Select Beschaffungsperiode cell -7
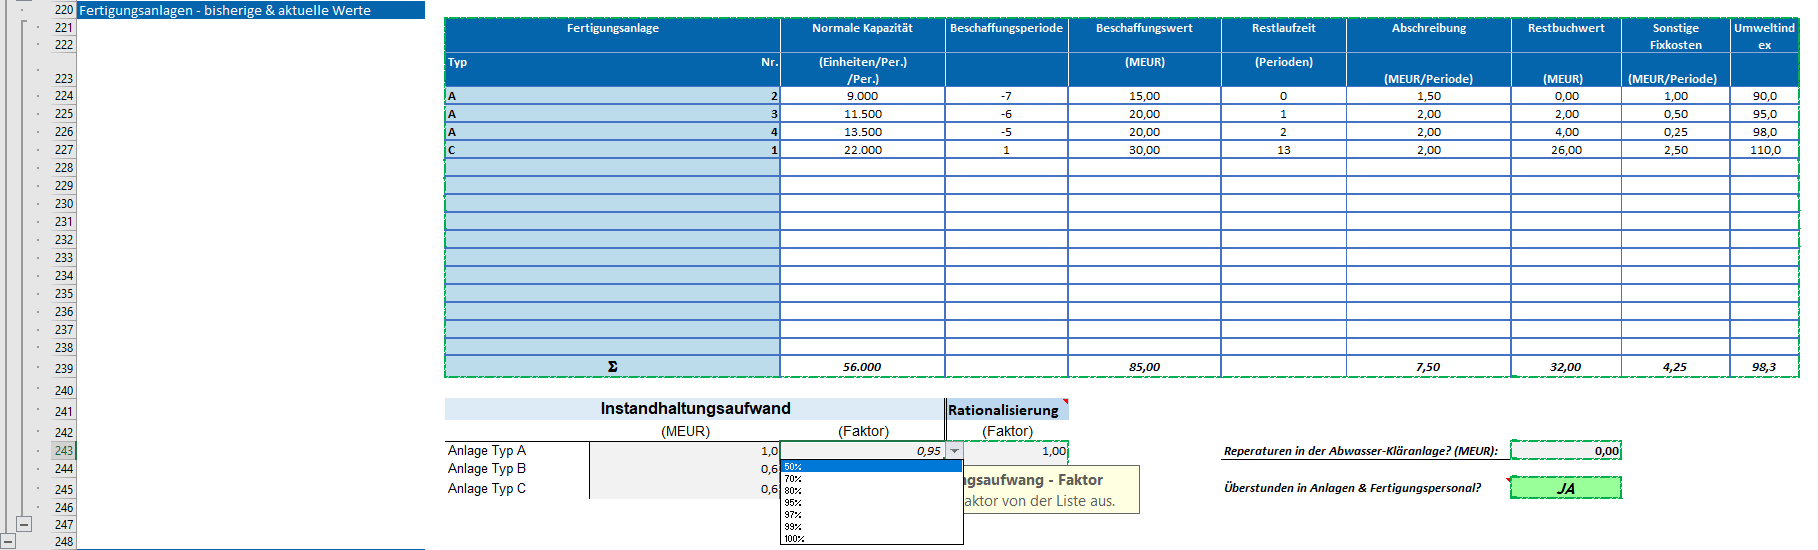The width and height of the screenshot is (1818, 550). click(x=1007, y=96)
